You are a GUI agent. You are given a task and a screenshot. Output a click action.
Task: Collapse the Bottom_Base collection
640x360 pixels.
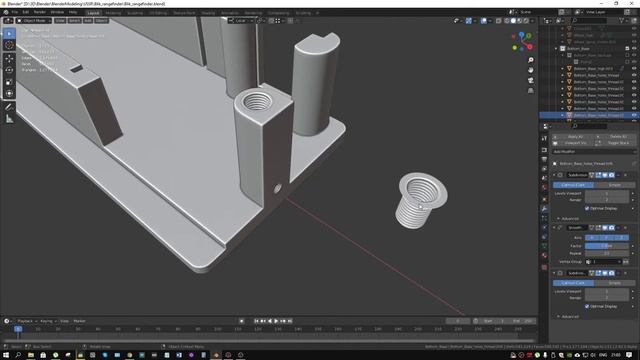coord(556,49)
